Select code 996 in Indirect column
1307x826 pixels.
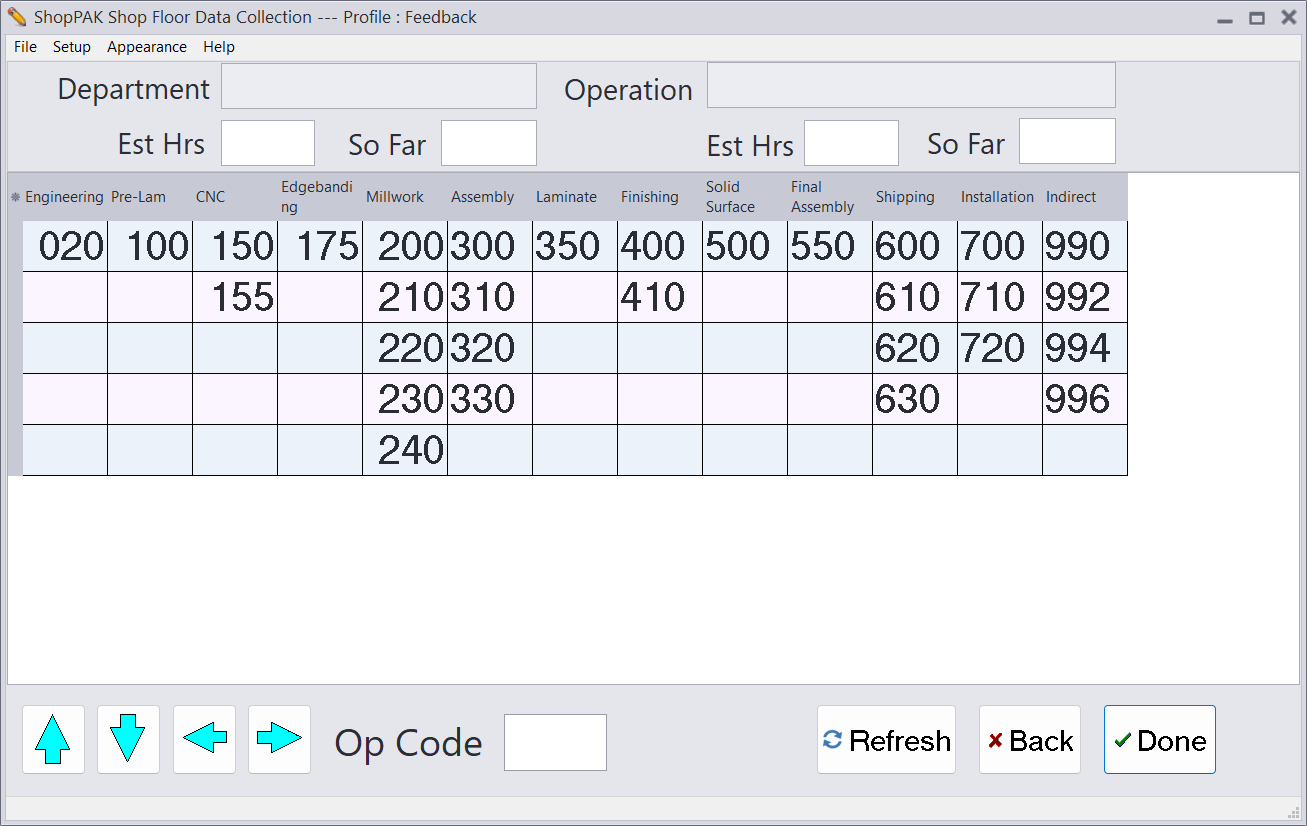coord(1084,400)
